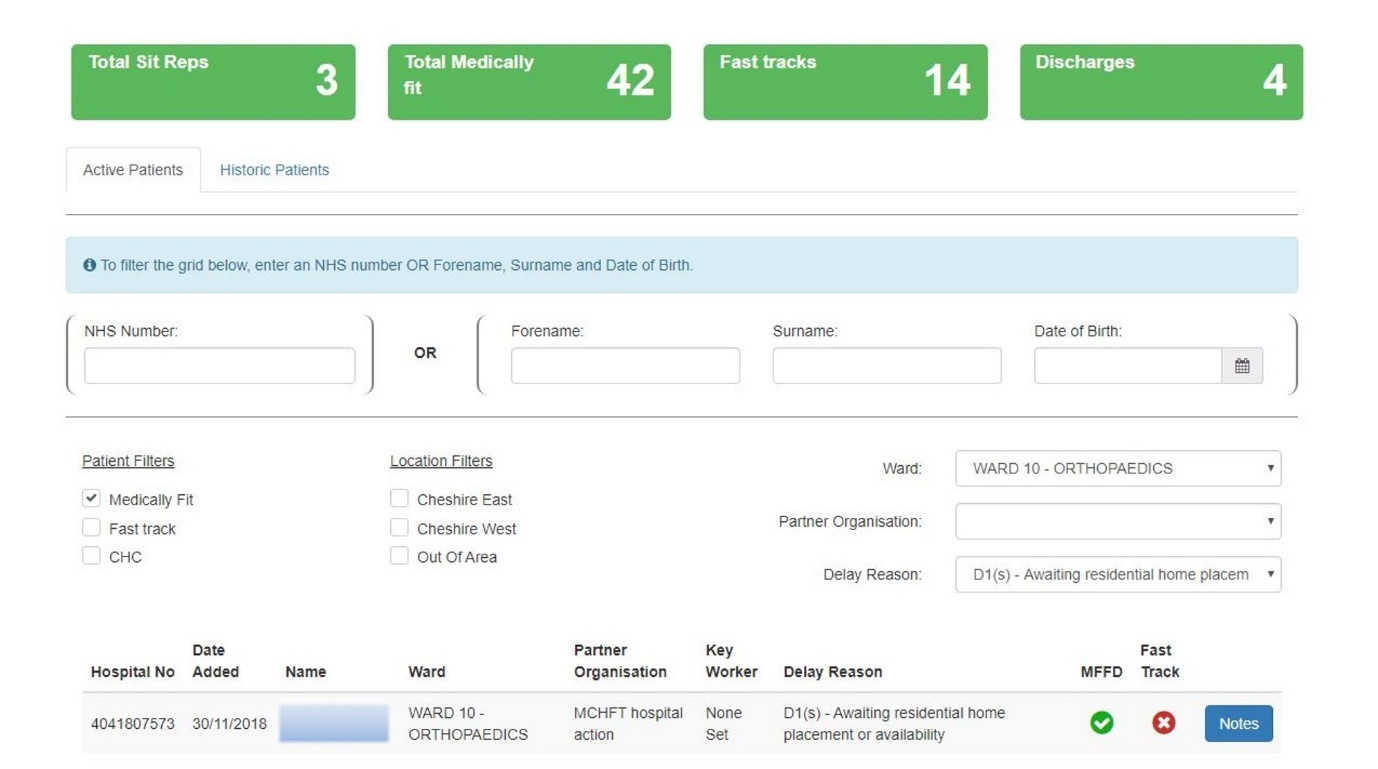Click the red Fast Track cross icon
The height and width of the screenshot is (769, 1378).
(x=1163, y=723)
